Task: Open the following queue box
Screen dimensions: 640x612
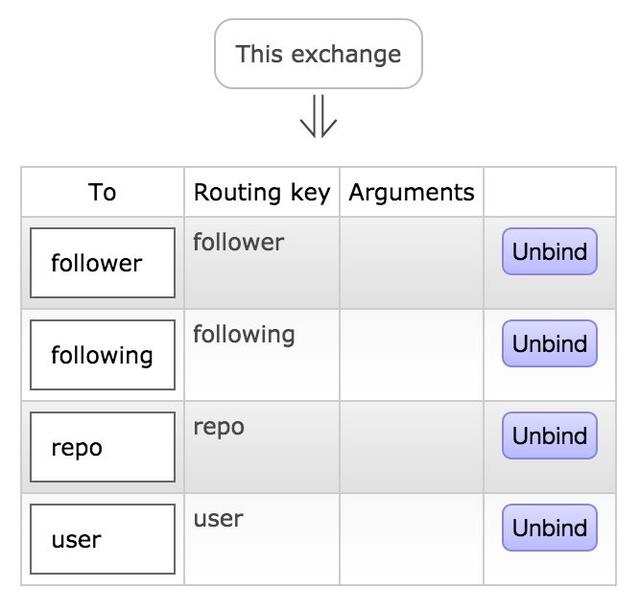Action: click(102, 355)
